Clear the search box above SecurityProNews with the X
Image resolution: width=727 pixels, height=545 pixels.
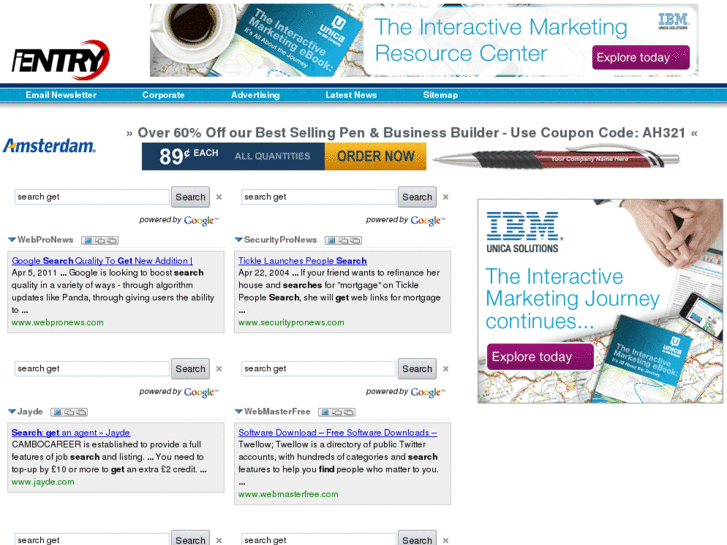point(446,197)
